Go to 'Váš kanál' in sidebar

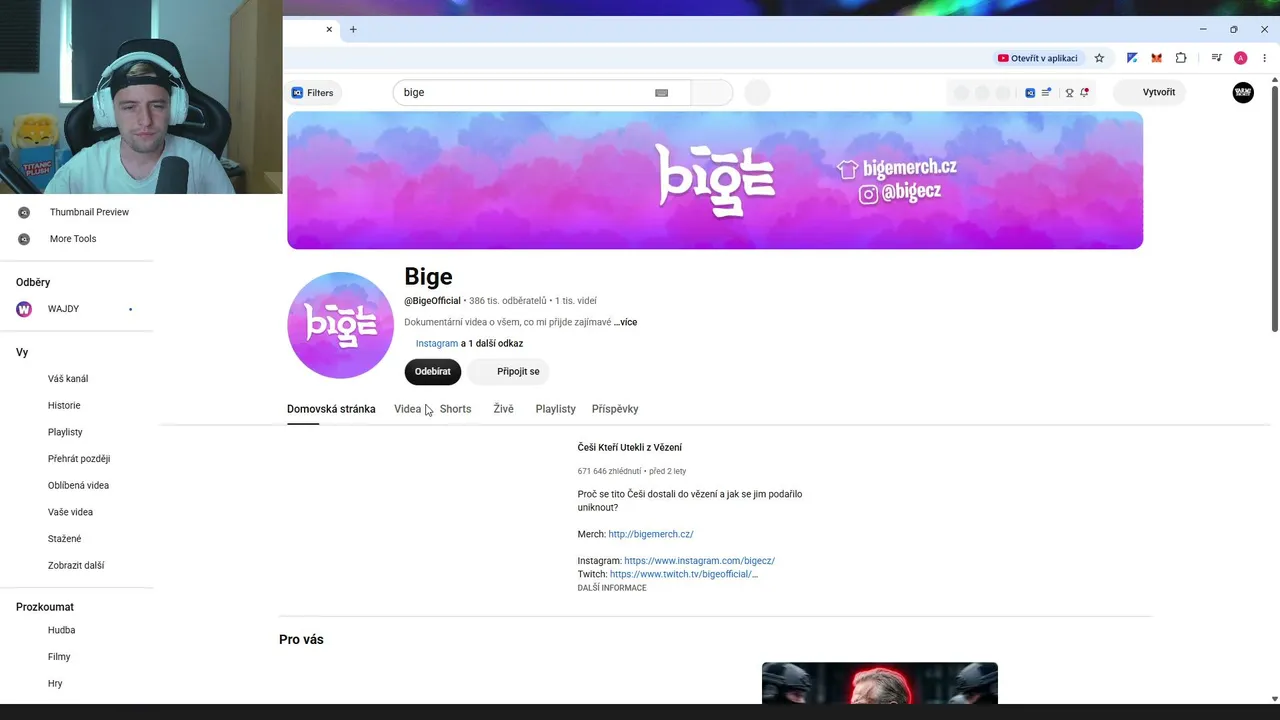68,379
